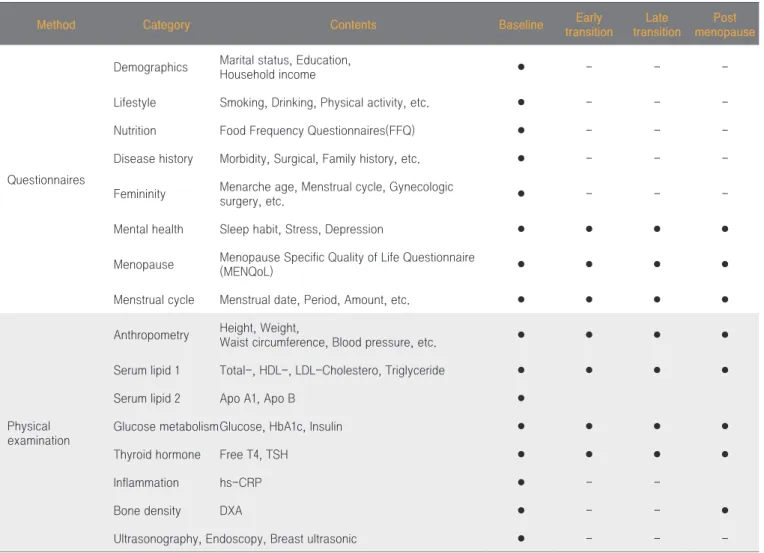Click Late transition dot for Thyroid hormone
This screenshot has width=764, height=553.
(657, 454)
